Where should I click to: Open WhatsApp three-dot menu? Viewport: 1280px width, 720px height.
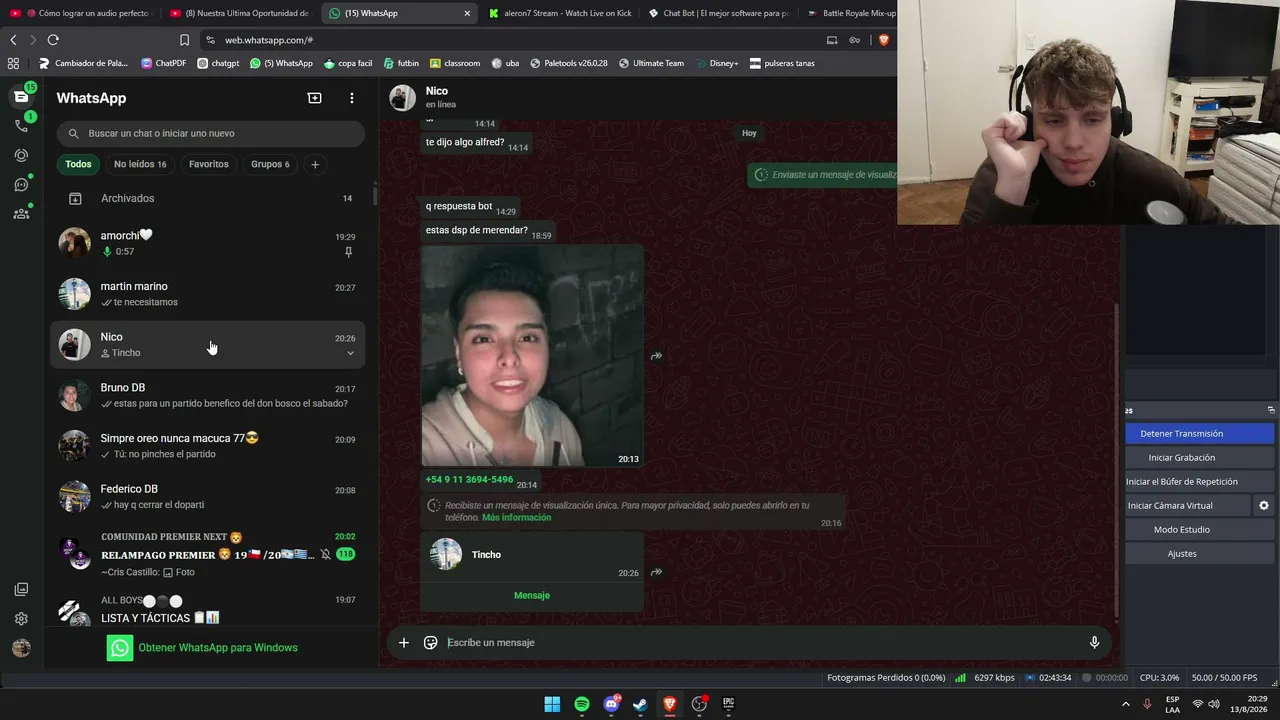pos(351,98)
